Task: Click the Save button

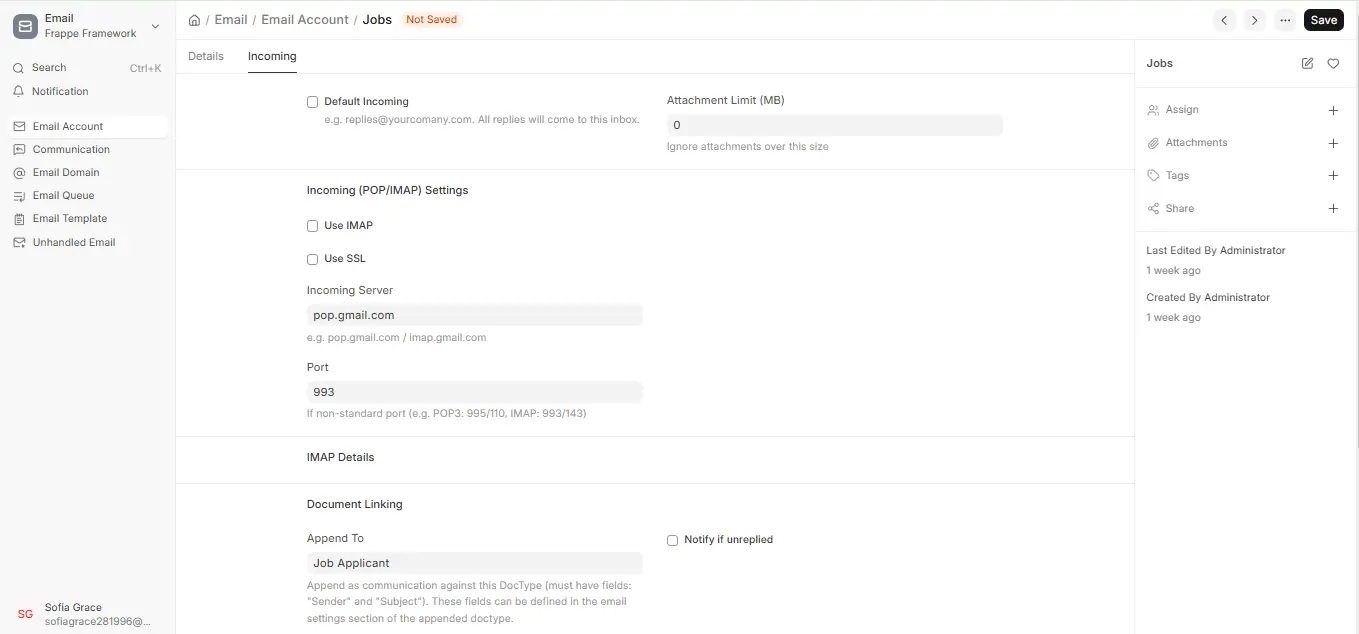Action: coord(1323,20)
